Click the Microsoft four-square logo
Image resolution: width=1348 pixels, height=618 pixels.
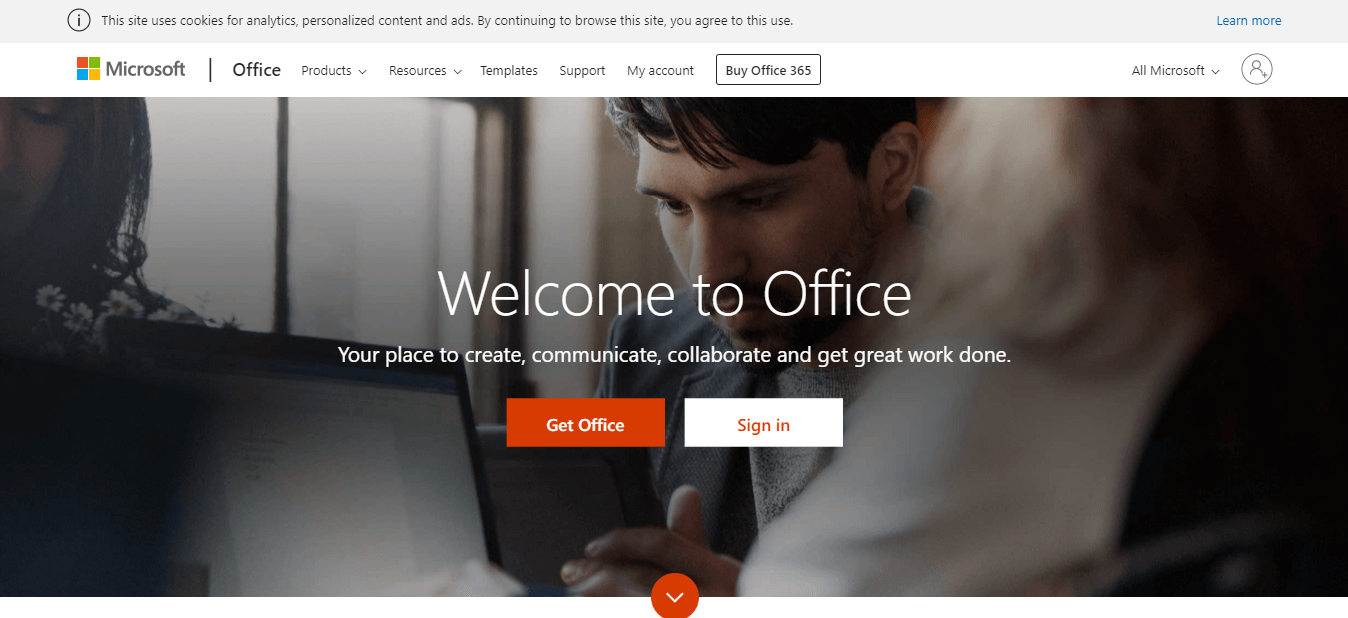pyautogui.click(x=89, y=69)
